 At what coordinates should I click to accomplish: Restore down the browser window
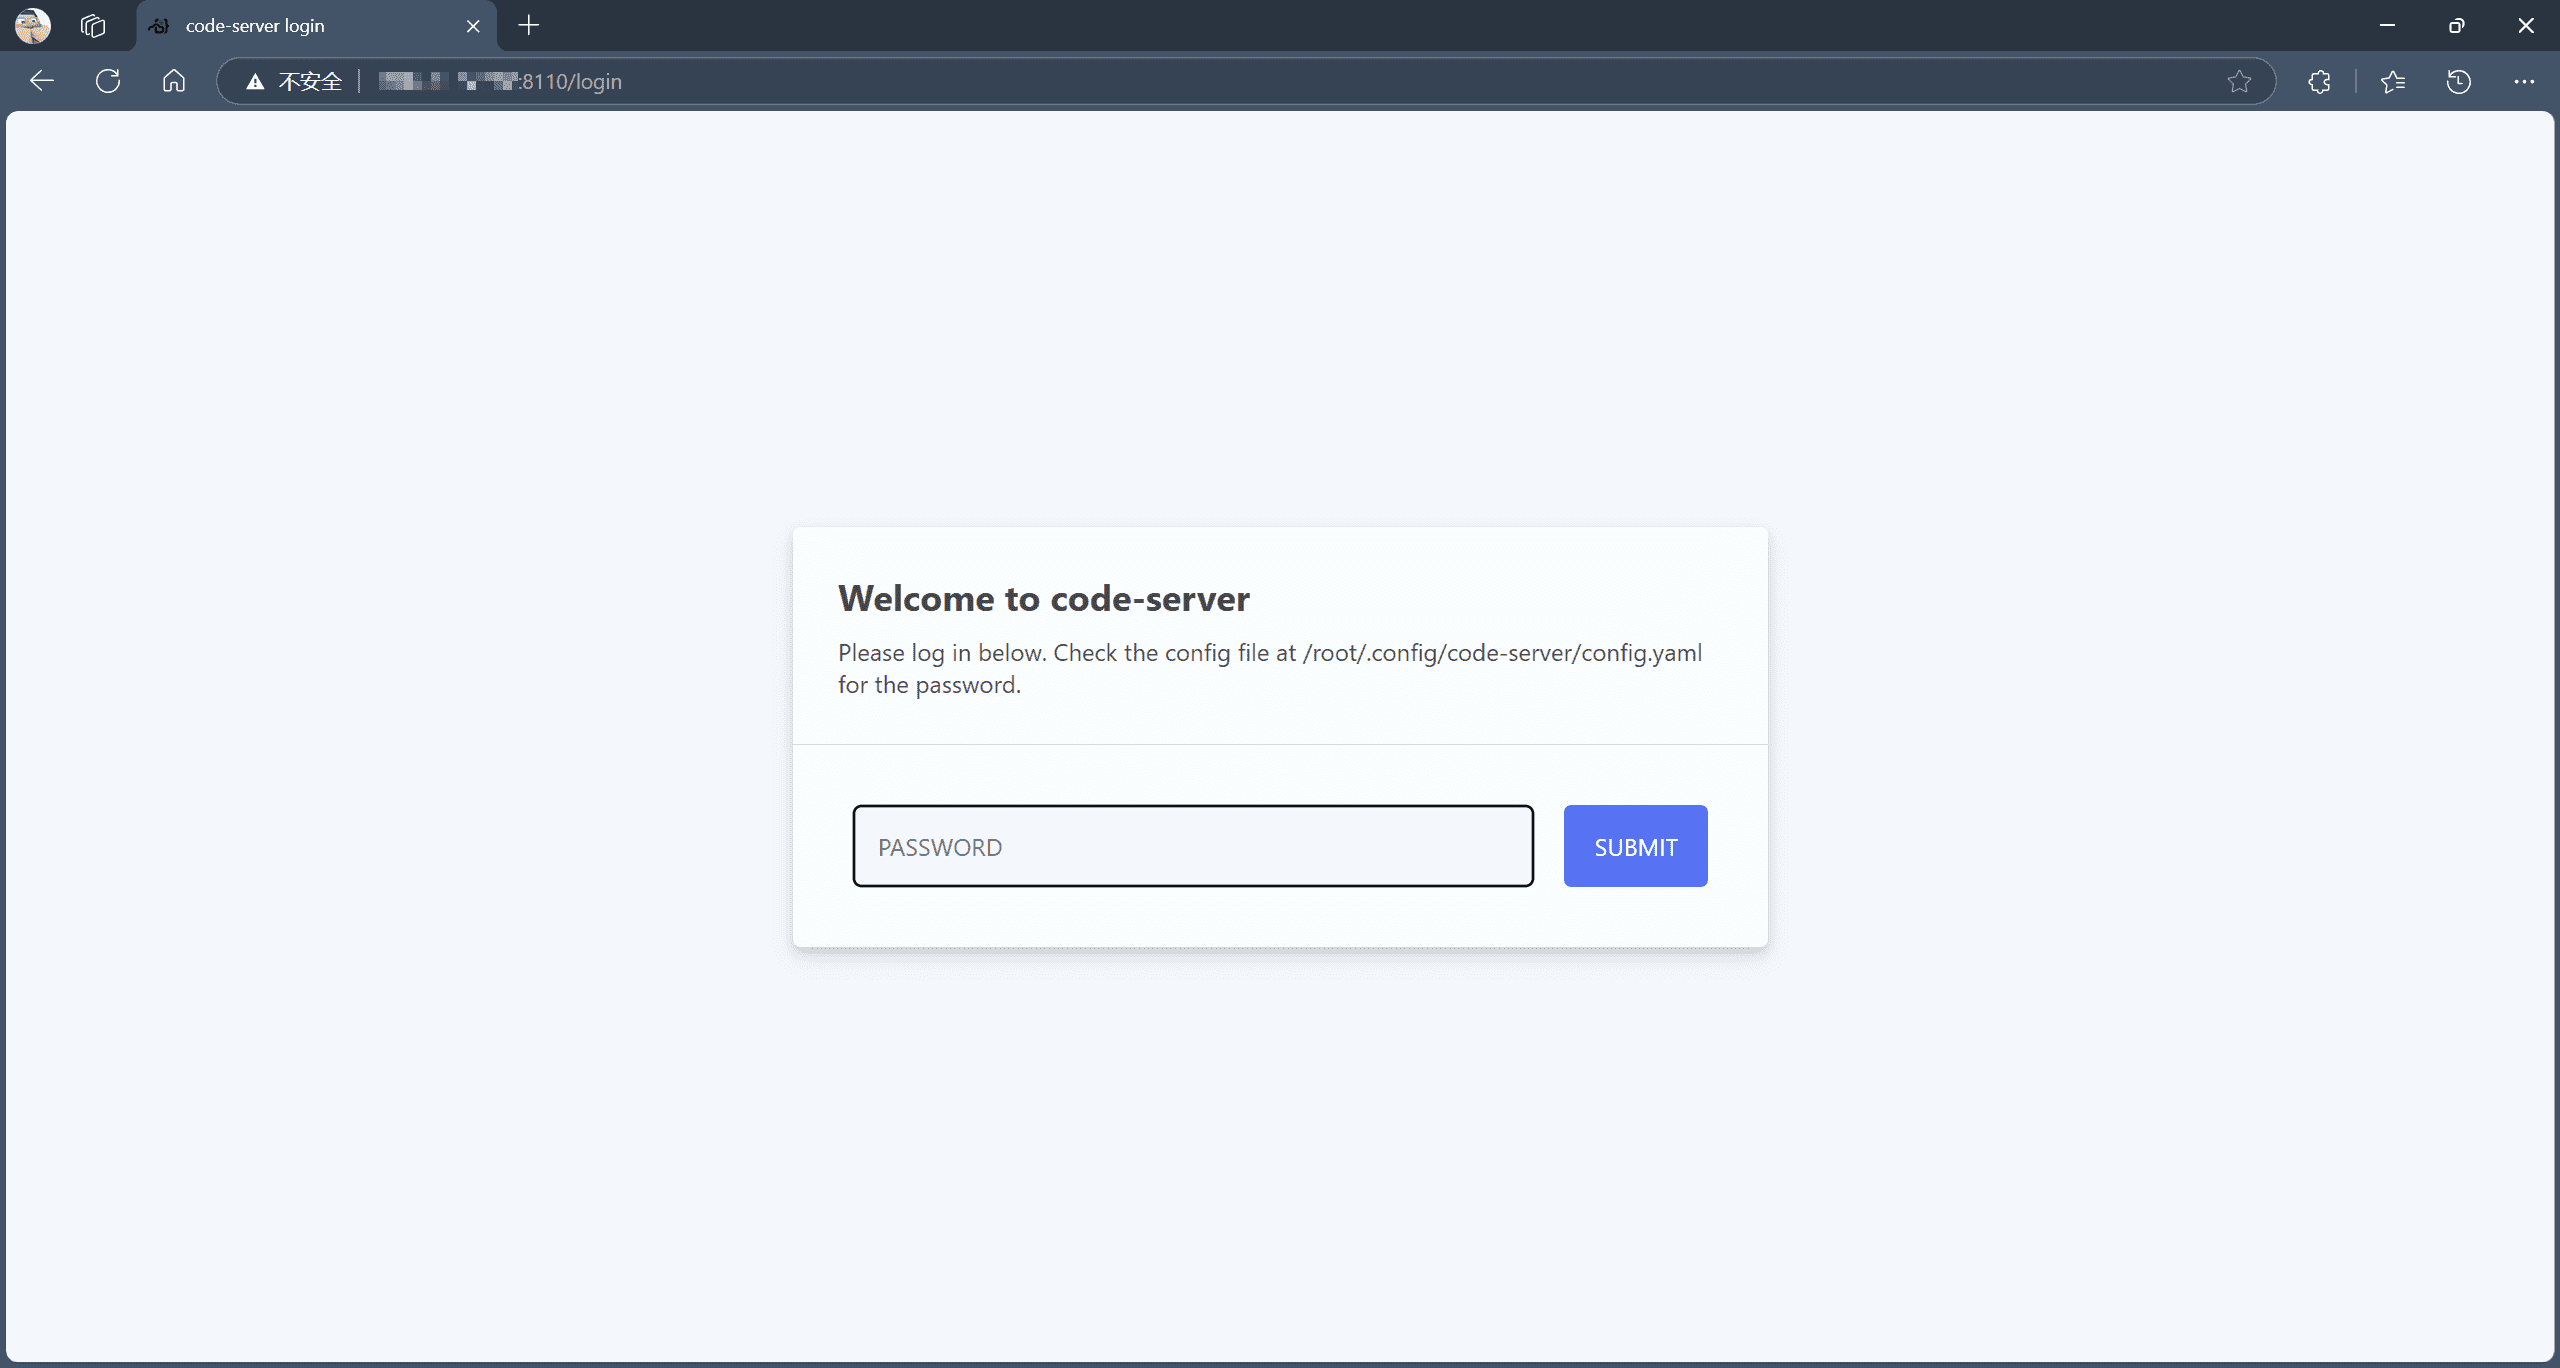[2457, 26]
